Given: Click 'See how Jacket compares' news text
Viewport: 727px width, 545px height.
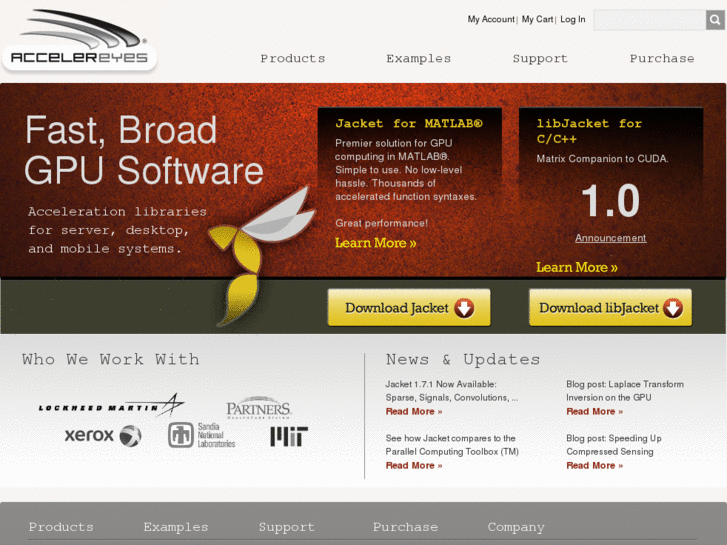Looking at the screenshot, I should 452,445.
